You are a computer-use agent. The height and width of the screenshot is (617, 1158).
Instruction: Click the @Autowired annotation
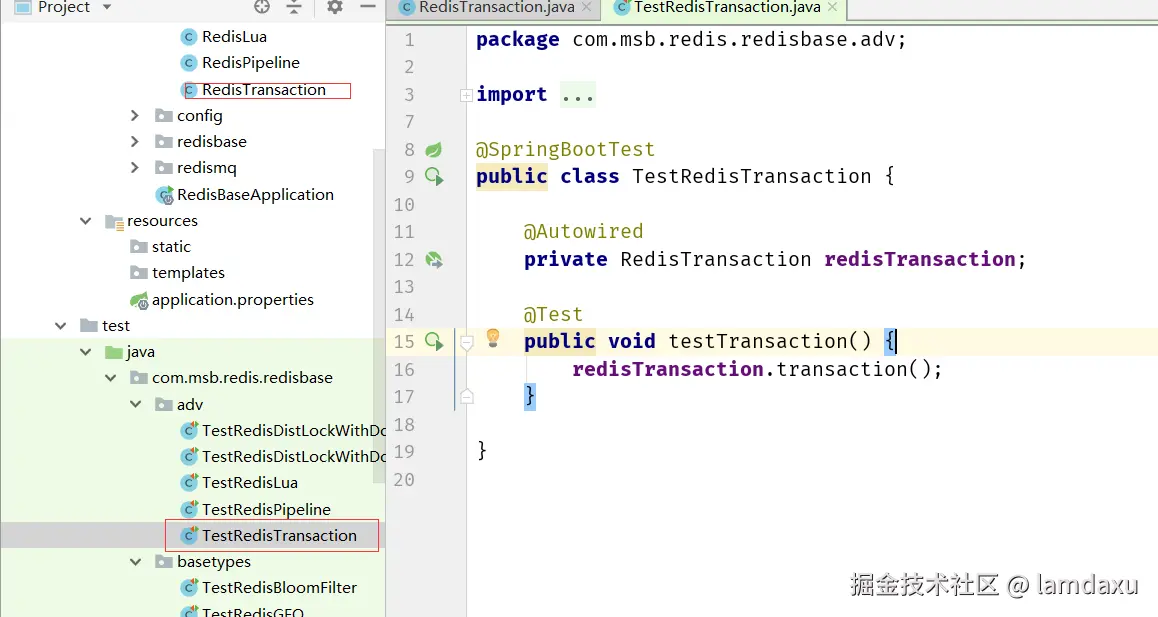(583, 231)
